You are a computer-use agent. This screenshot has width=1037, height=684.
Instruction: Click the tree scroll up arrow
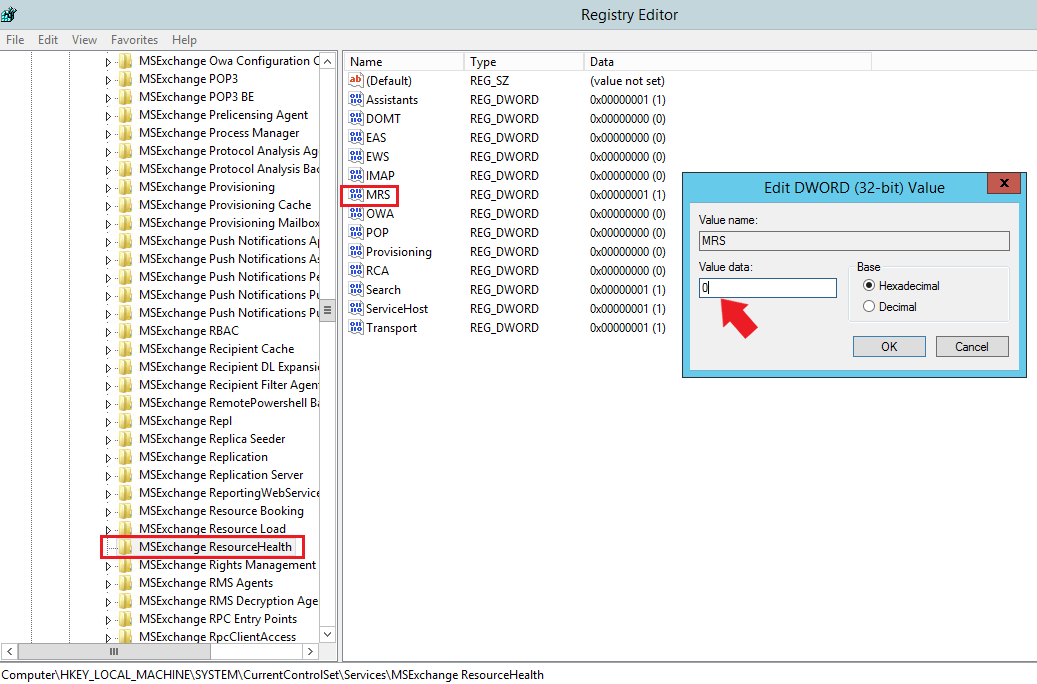pos(327,62)
